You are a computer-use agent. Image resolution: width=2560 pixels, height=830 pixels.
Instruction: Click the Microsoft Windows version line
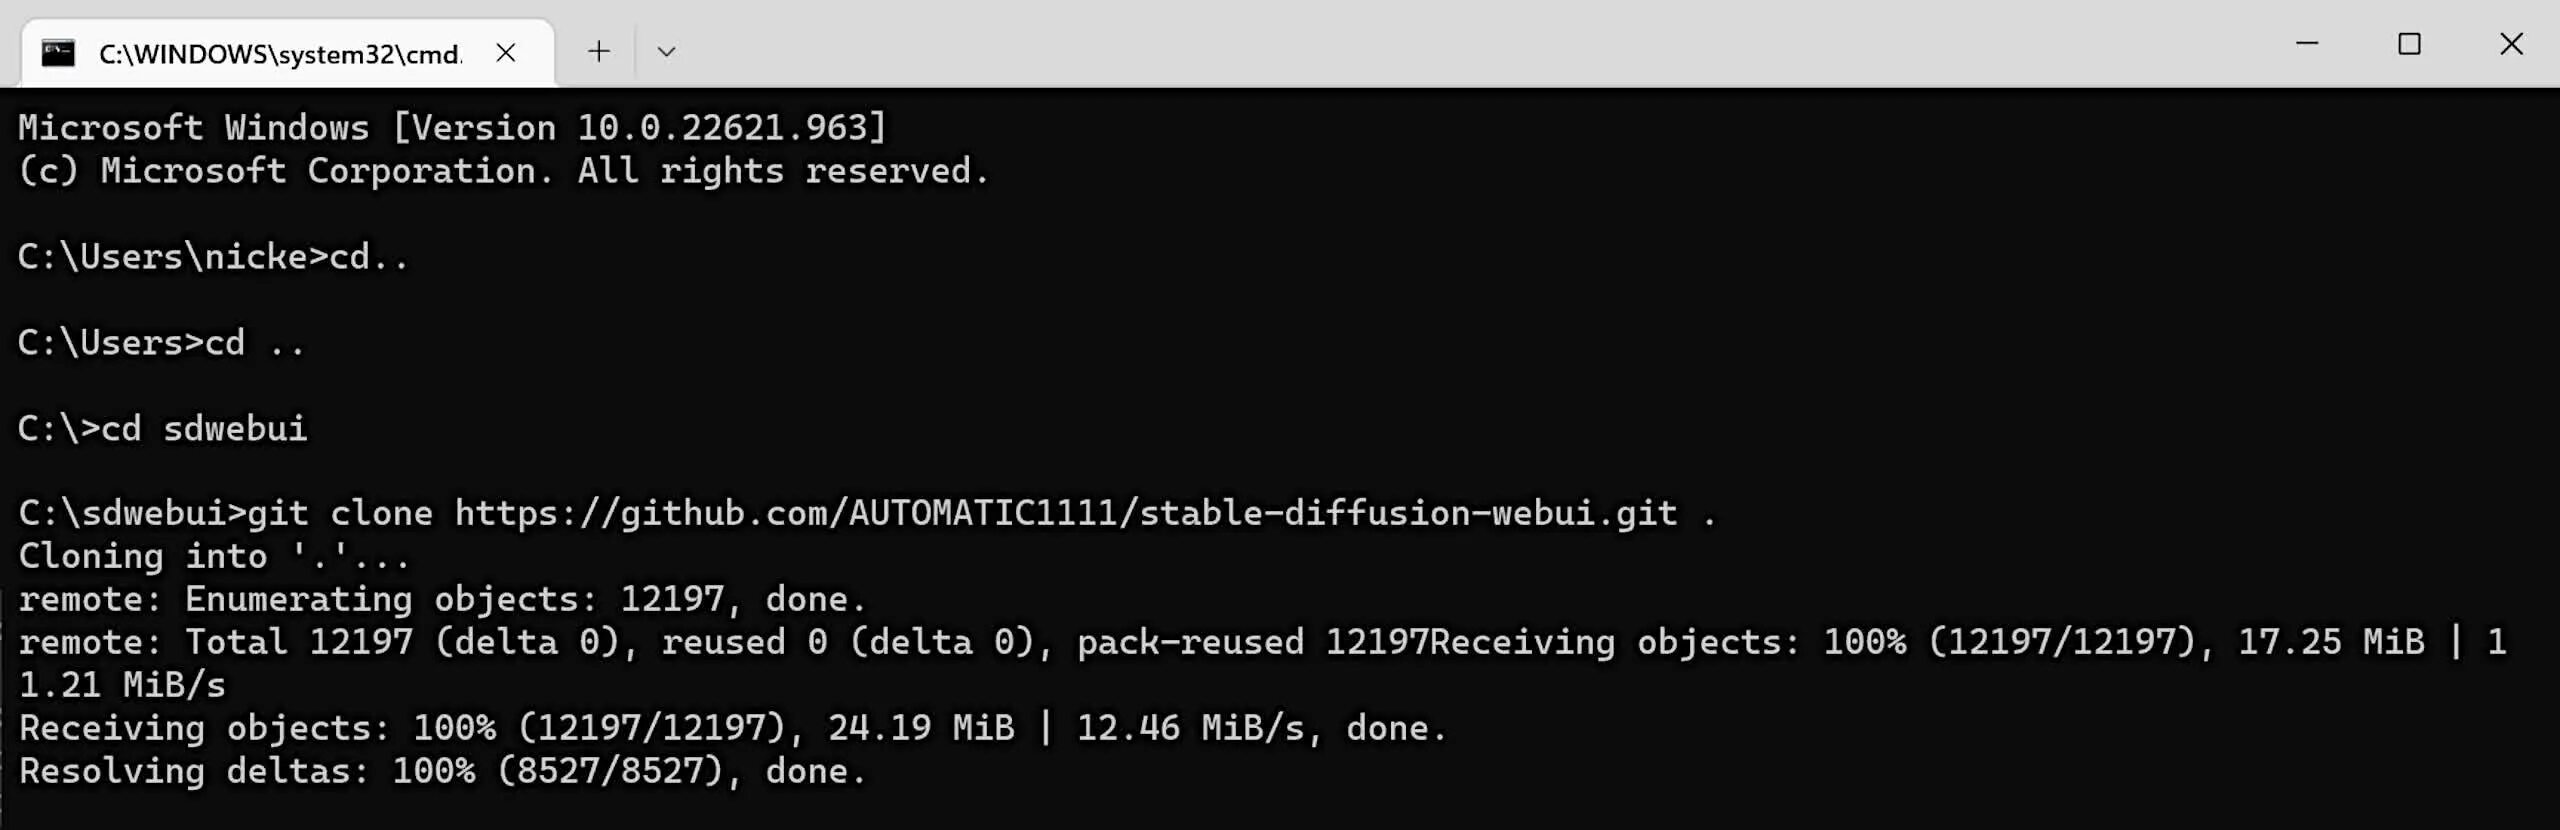click(452, 128)
